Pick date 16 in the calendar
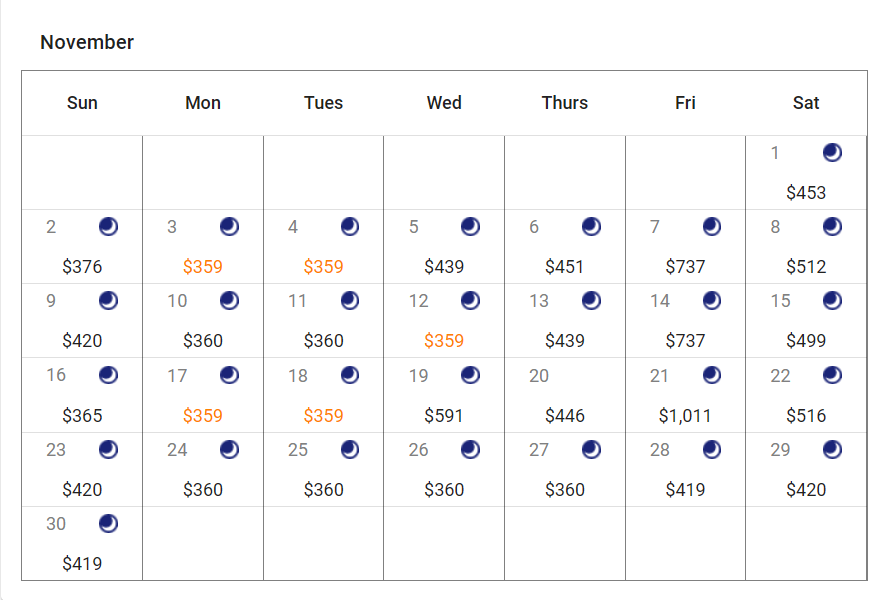Screen dimensions: 876x600 coord(56,375)
